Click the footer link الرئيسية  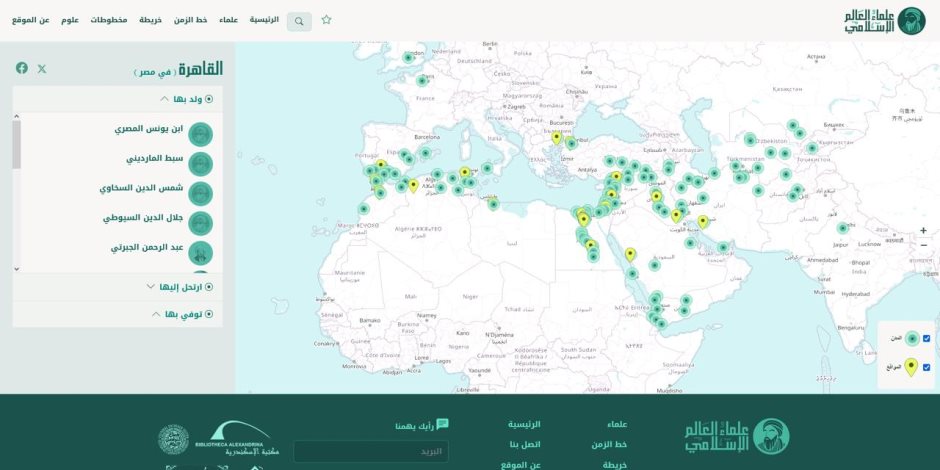click(x=525, y=424)
